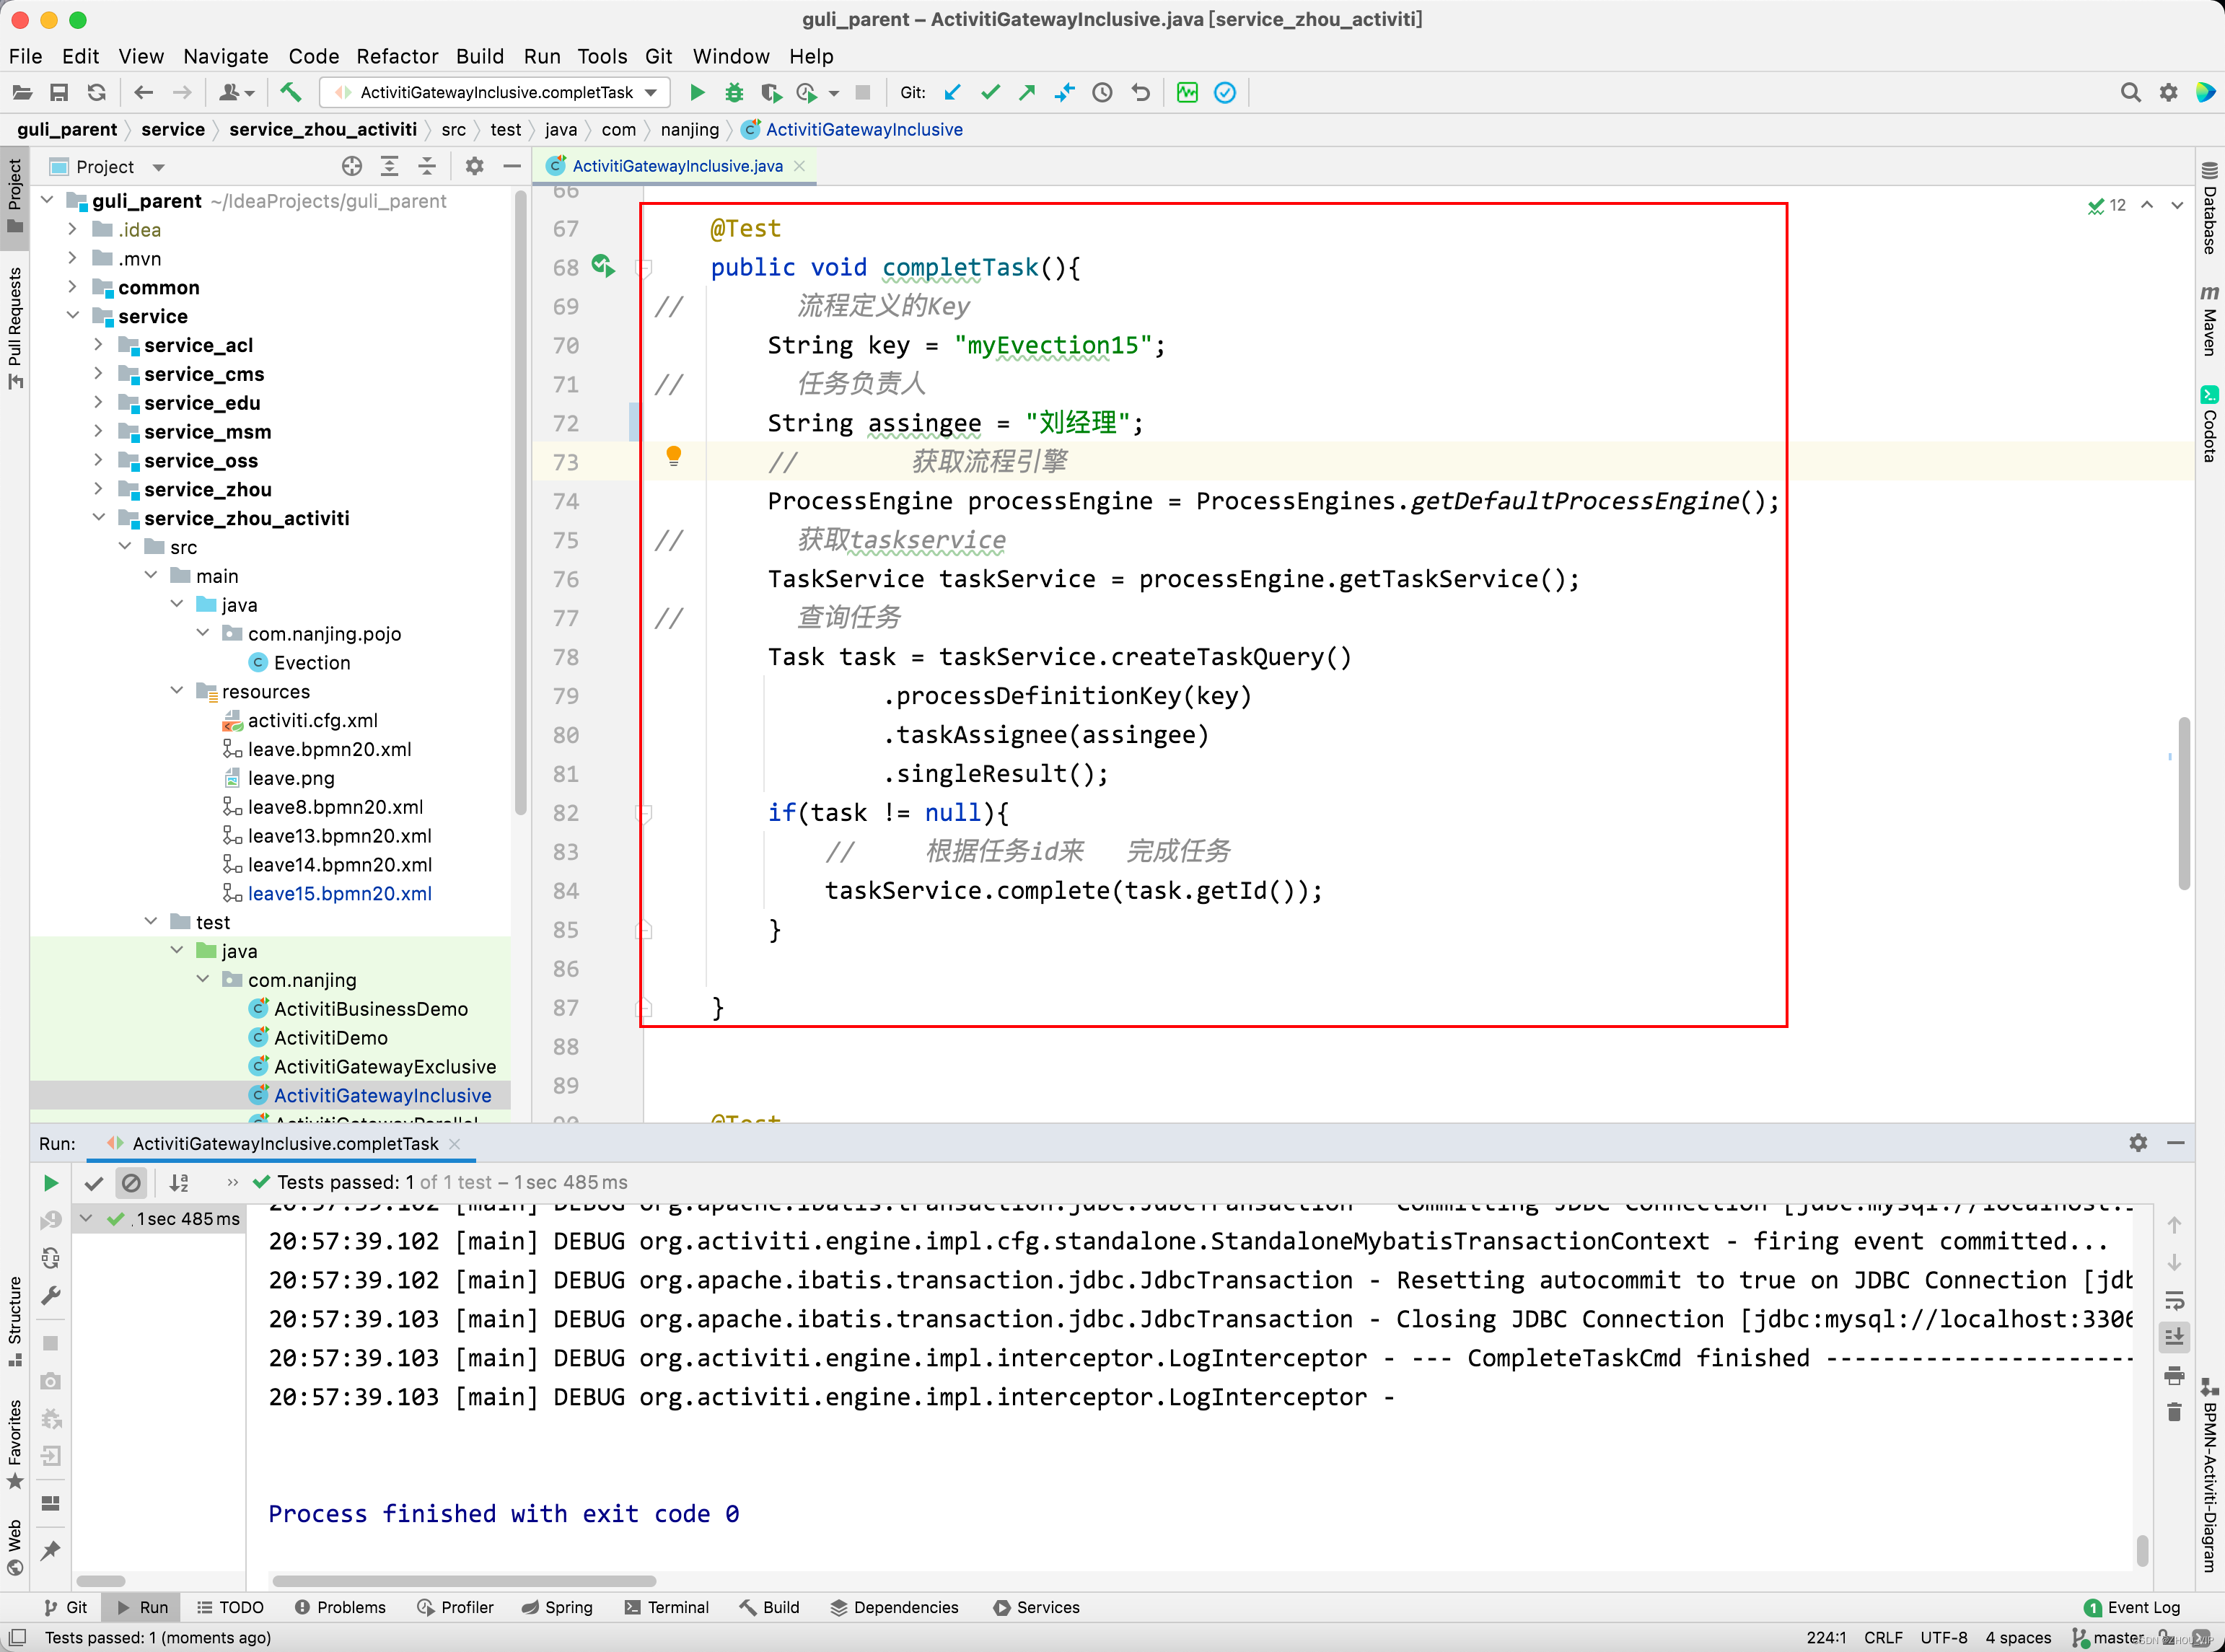Image resolution: width=2225 pixels, height=1652 pixels.
Task: Toggle scroll to end in console
Action: click(x=2174, y=1338)
